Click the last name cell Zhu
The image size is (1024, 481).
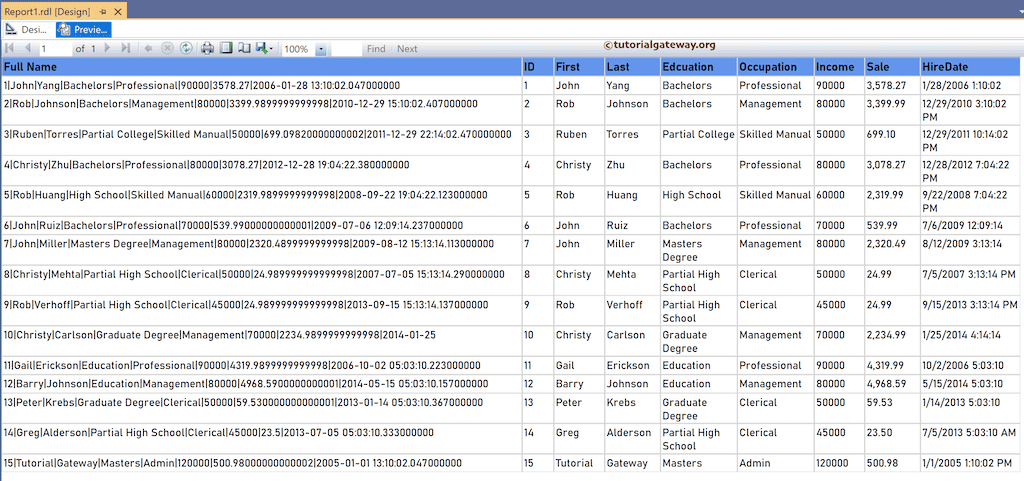pyautogui.click(x=632, y=170)
